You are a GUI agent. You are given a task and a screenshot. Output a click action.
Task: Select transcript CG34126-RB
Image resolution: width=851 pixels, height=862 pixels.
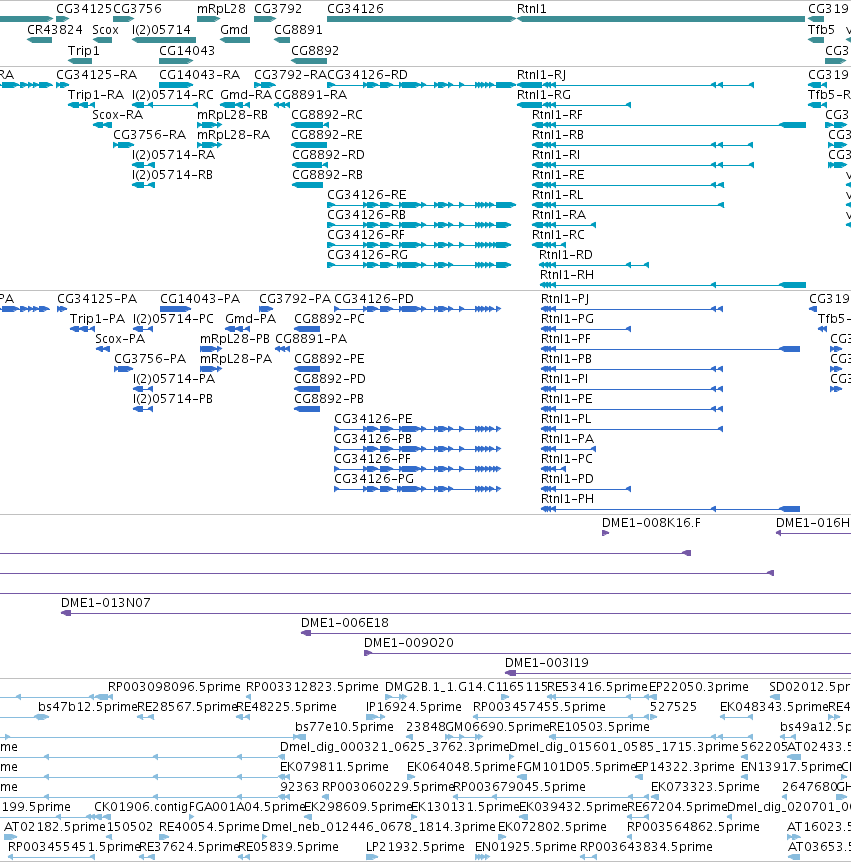point(366,215)
